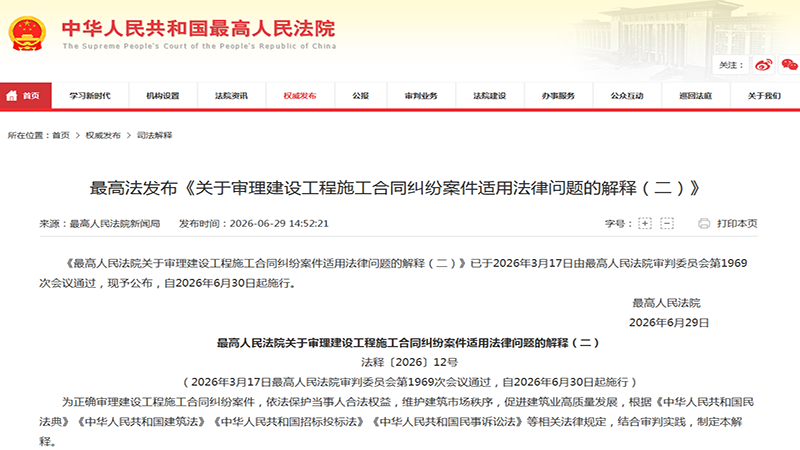Open the WeChat follow icon
Viewport: 800px width, 450px height.
point(789,65)
